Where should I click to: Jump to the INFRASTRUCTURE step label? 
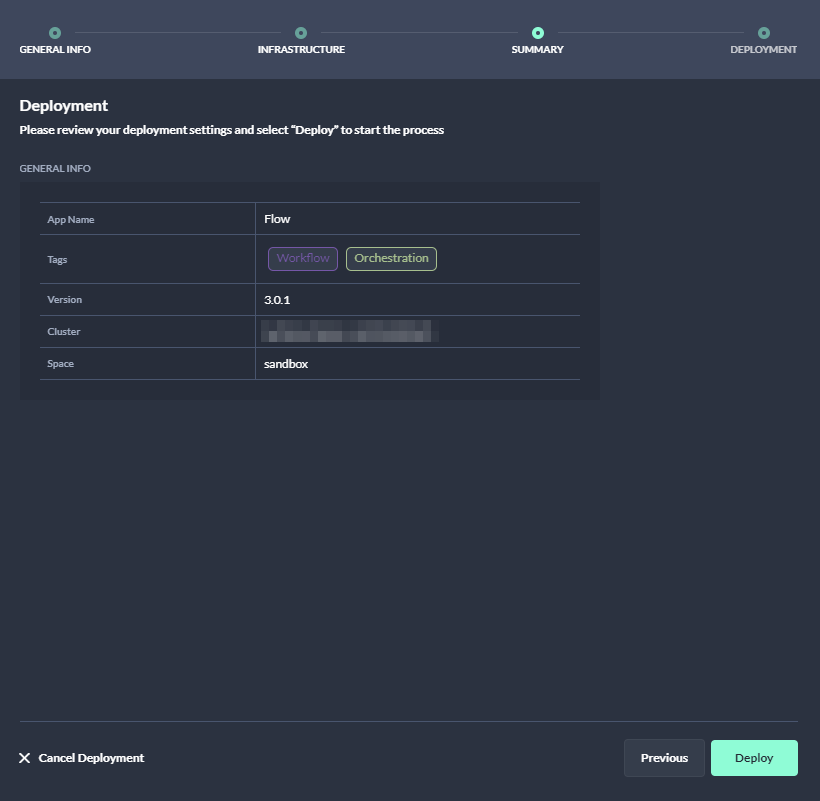tap(301, 50)
